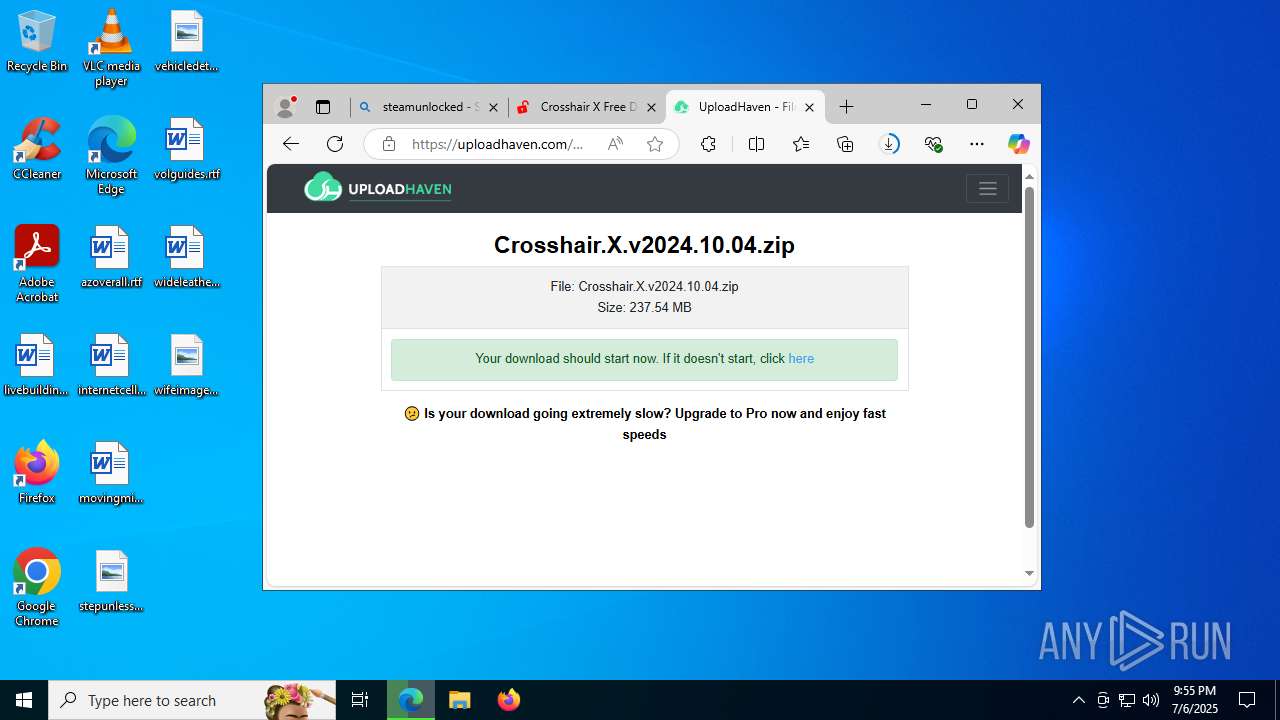Select the internetcell... document
This screenshot has height=720, width=1280.
(111, 365)
